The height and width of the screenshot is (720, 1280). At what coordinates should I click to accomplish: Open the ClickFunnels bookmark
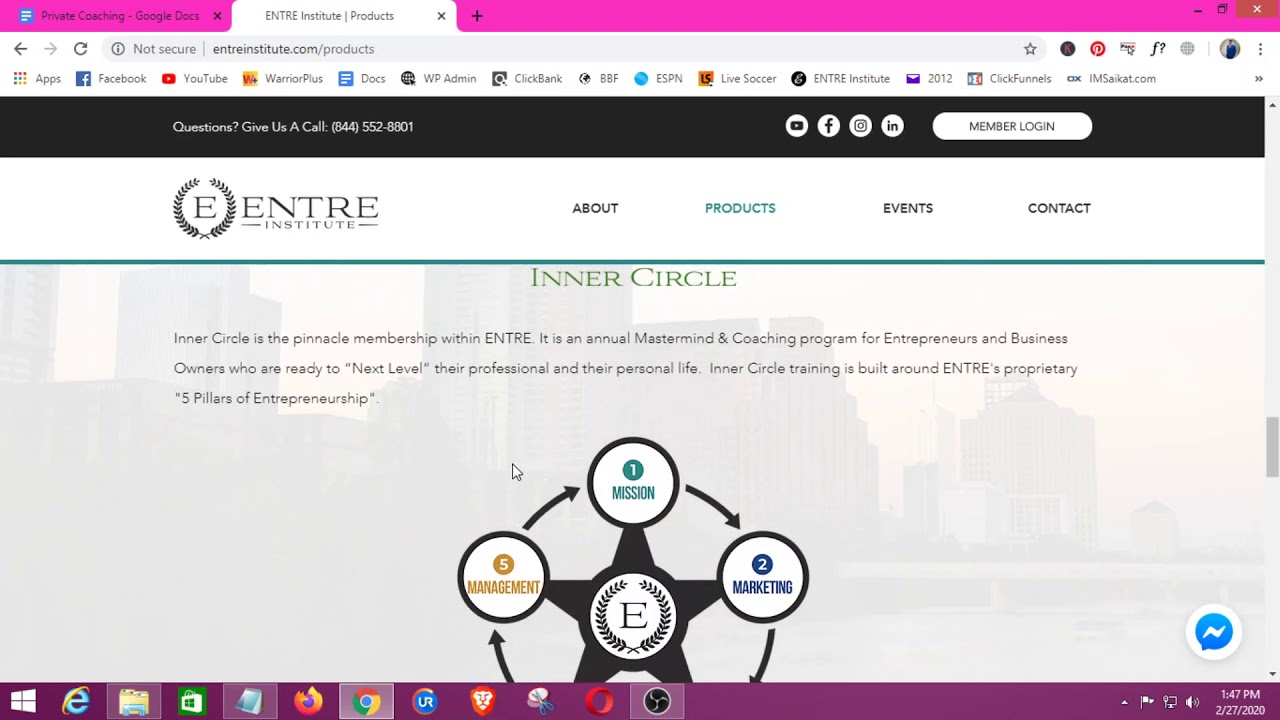tap(1009, 79)
